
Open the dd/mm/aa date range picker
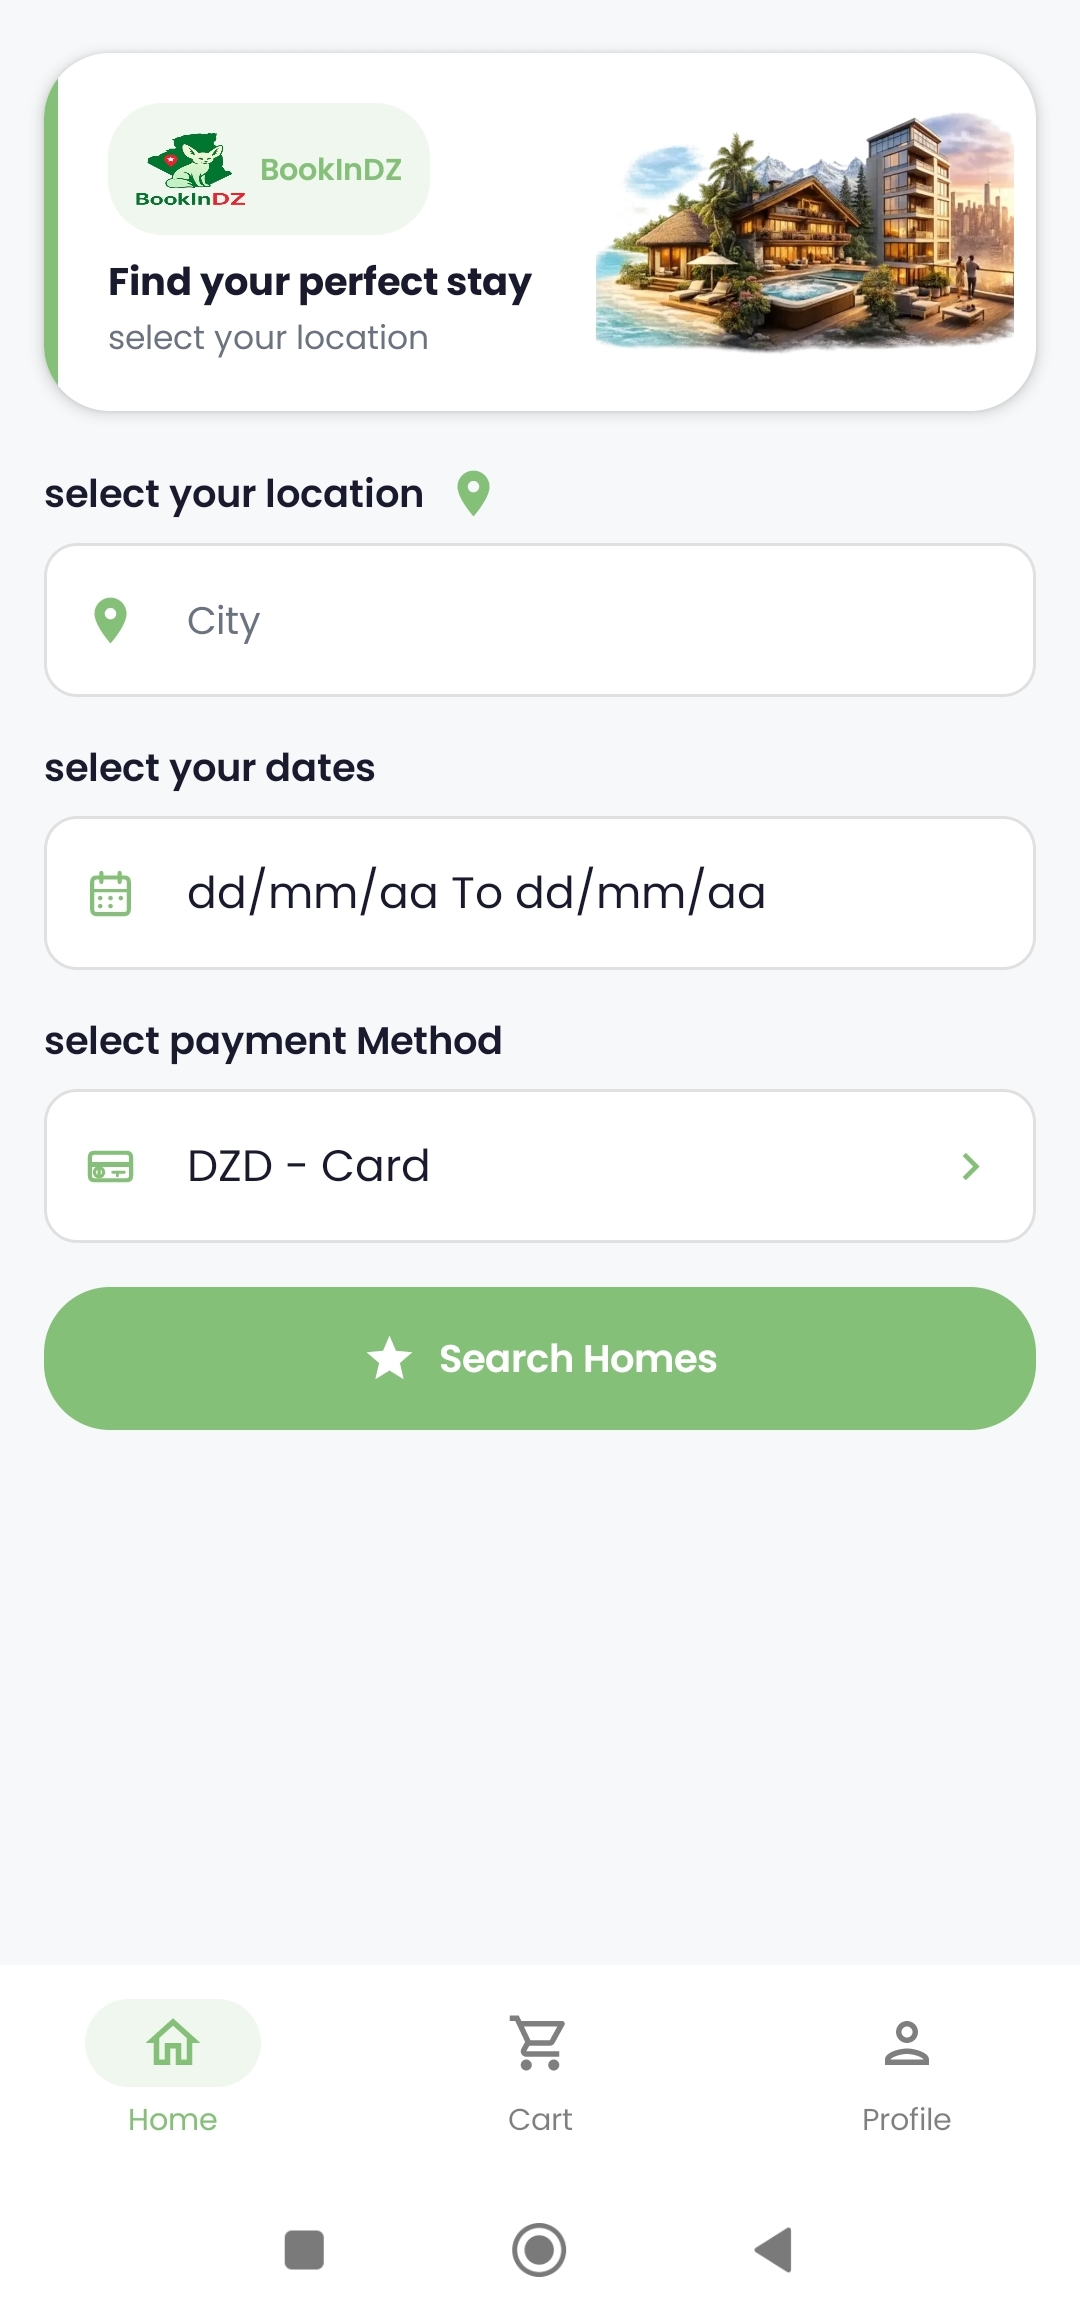pyautogui.click(x=540, y=893)
